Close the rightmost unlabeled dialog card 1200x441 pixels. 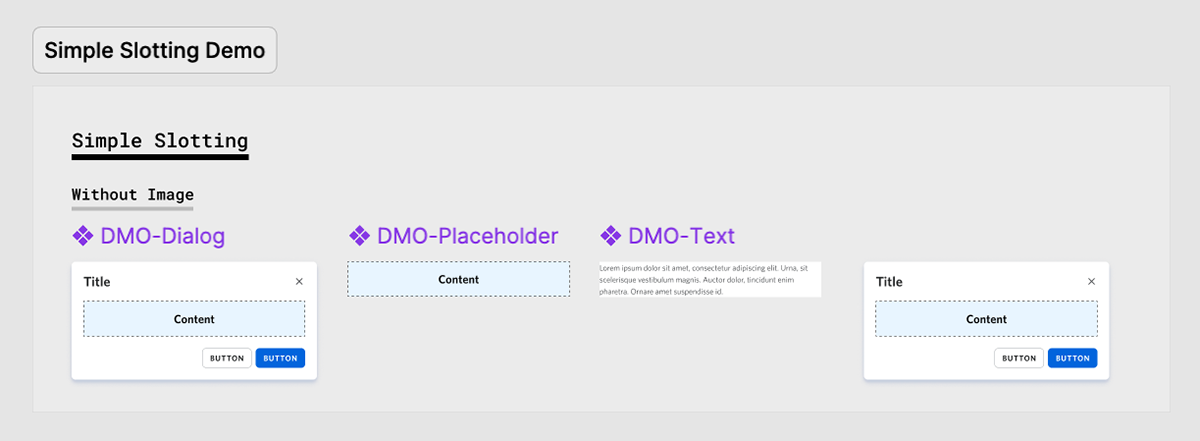pos(1091,282)
